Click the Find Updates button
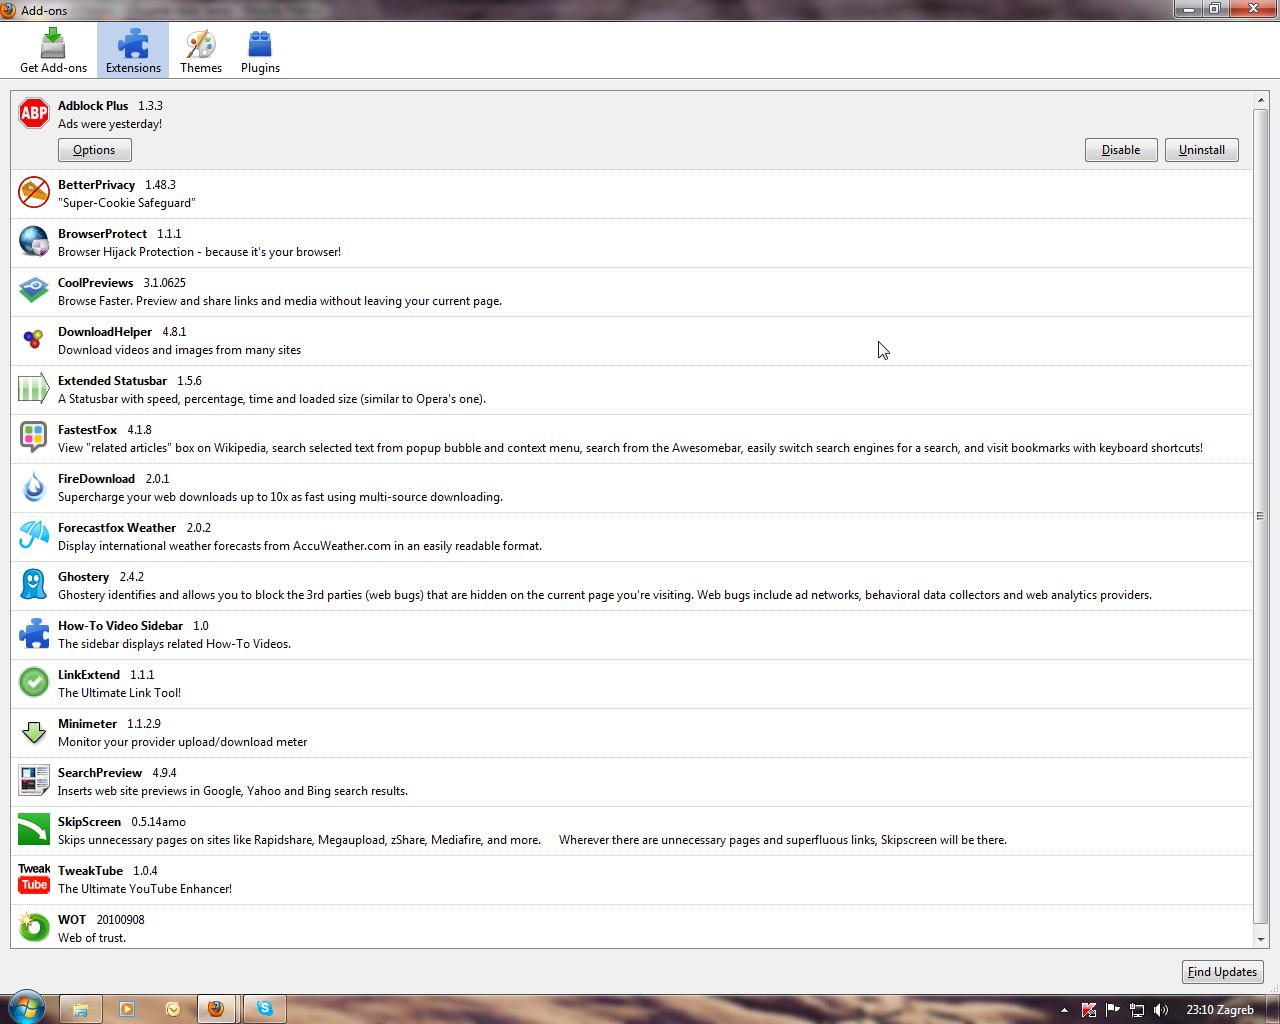 pyautogui.click(x=1222, y=972)
